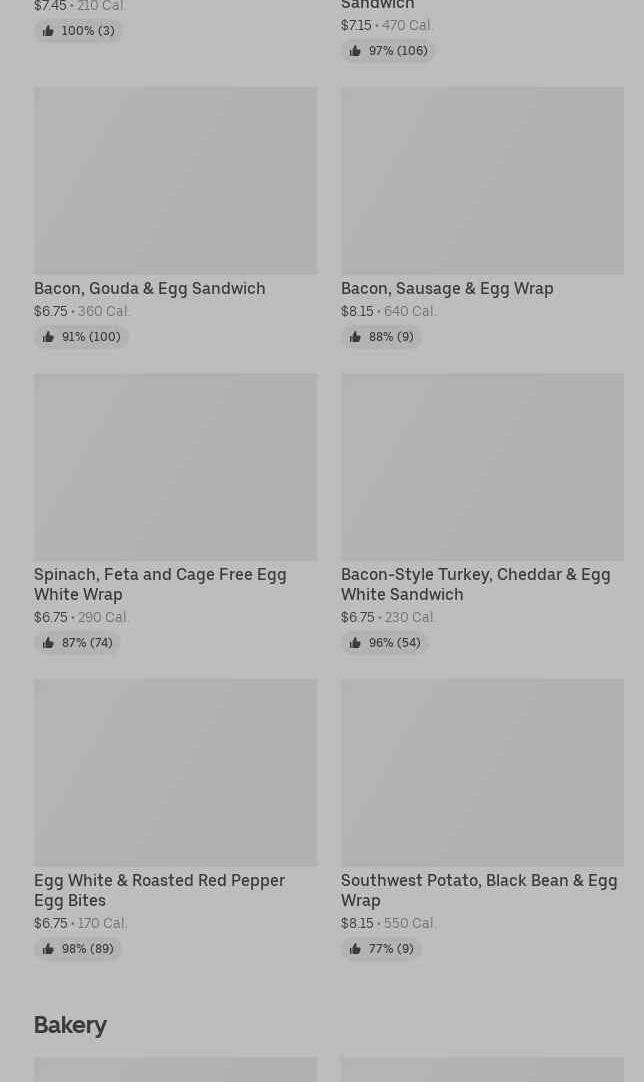This screenshot has height=1082, width=644.
Task: Open the Egg White & Roasted Red Pepper Egg Bites image
Action: click(175, 773)
